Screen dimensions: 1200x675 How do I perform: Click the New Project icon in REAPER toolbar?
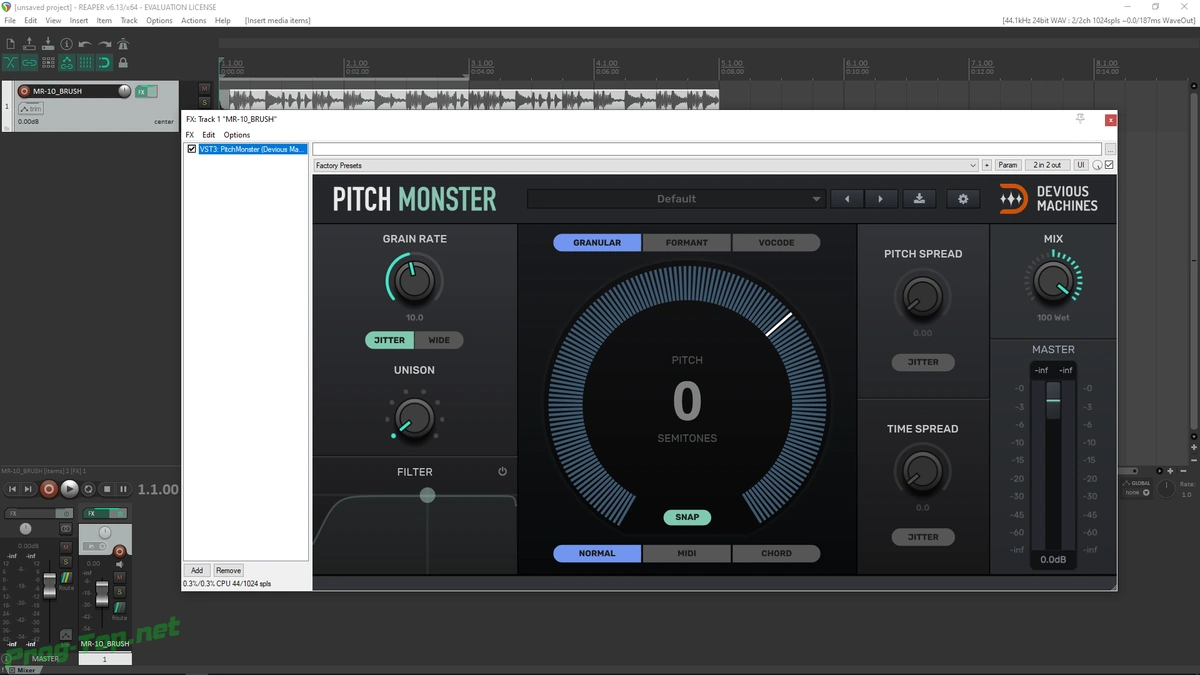[11, 44]
